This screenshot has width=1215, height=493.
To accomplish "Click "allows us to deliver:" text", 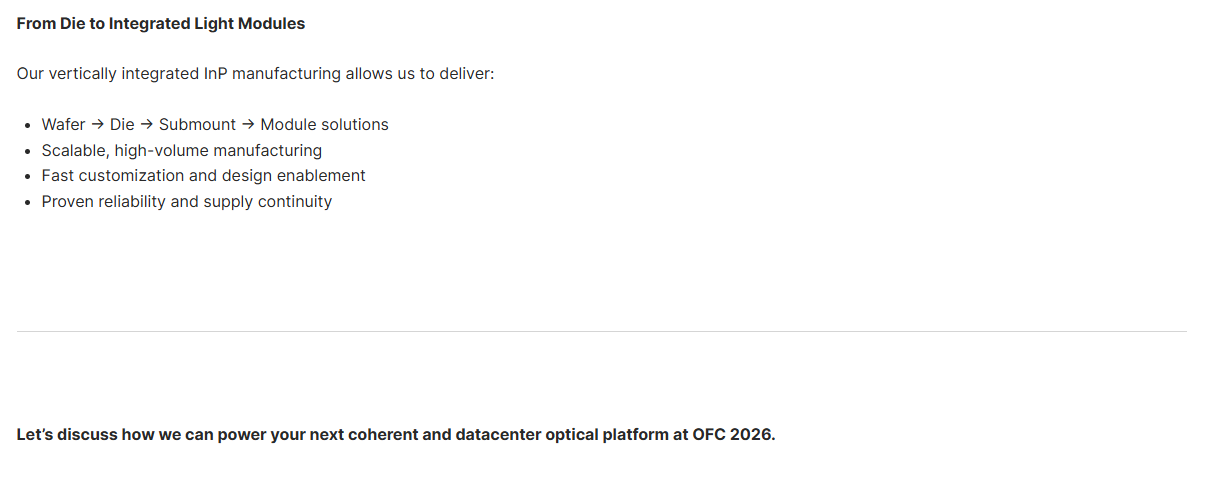I will (x=419, y=74).
